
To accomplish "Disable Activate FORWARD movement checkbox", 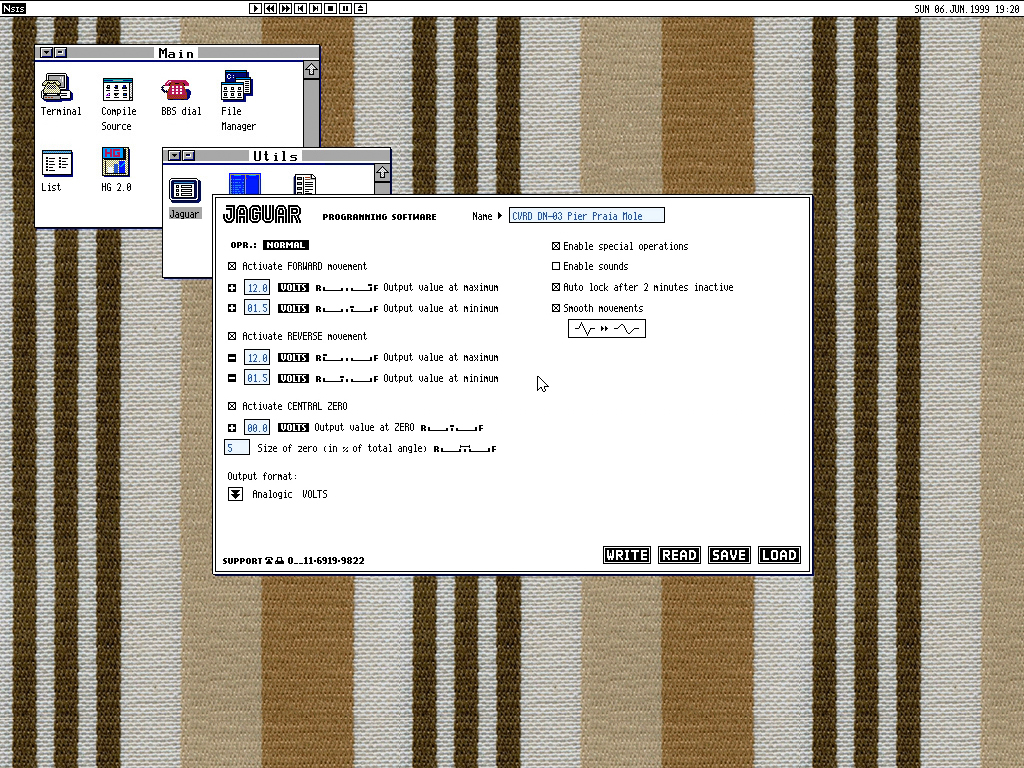I will [x=233, y=267].
